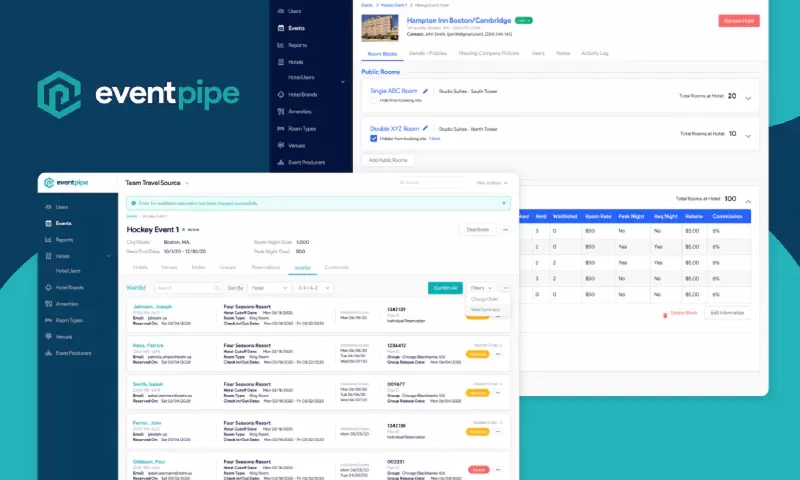Click Hotels icon in back window sidebar
This screenshot has height=480, width=800.
coord(281,62)
